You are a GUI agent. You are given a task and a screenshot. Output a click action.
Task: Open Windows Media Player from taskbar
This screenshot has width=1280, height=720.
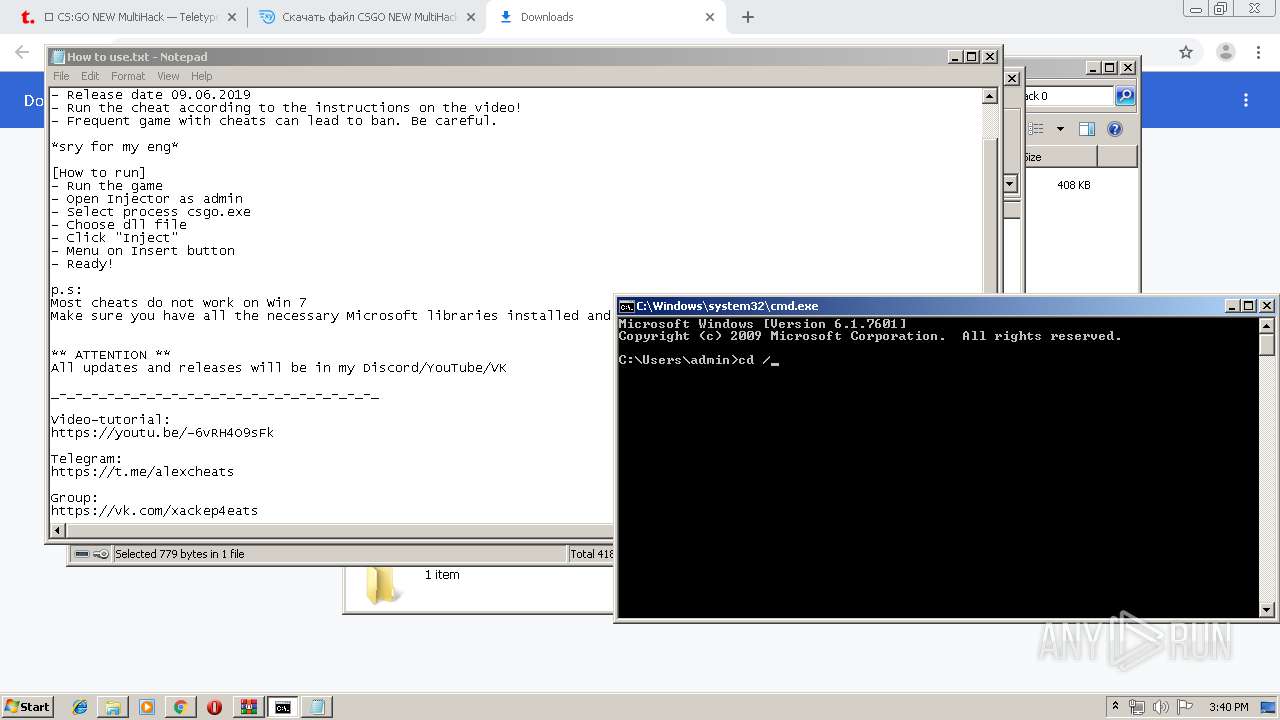point(147,707)
